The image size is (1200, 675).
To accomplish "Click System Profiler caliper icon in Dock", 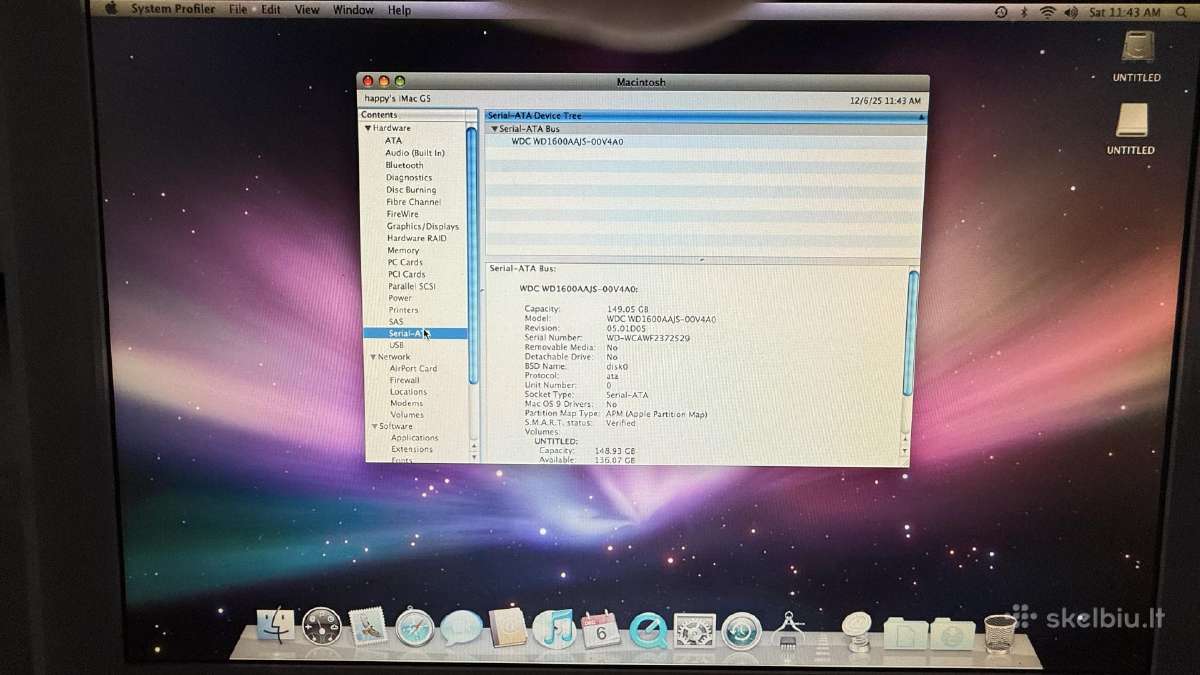I will [x=789, y=630].
